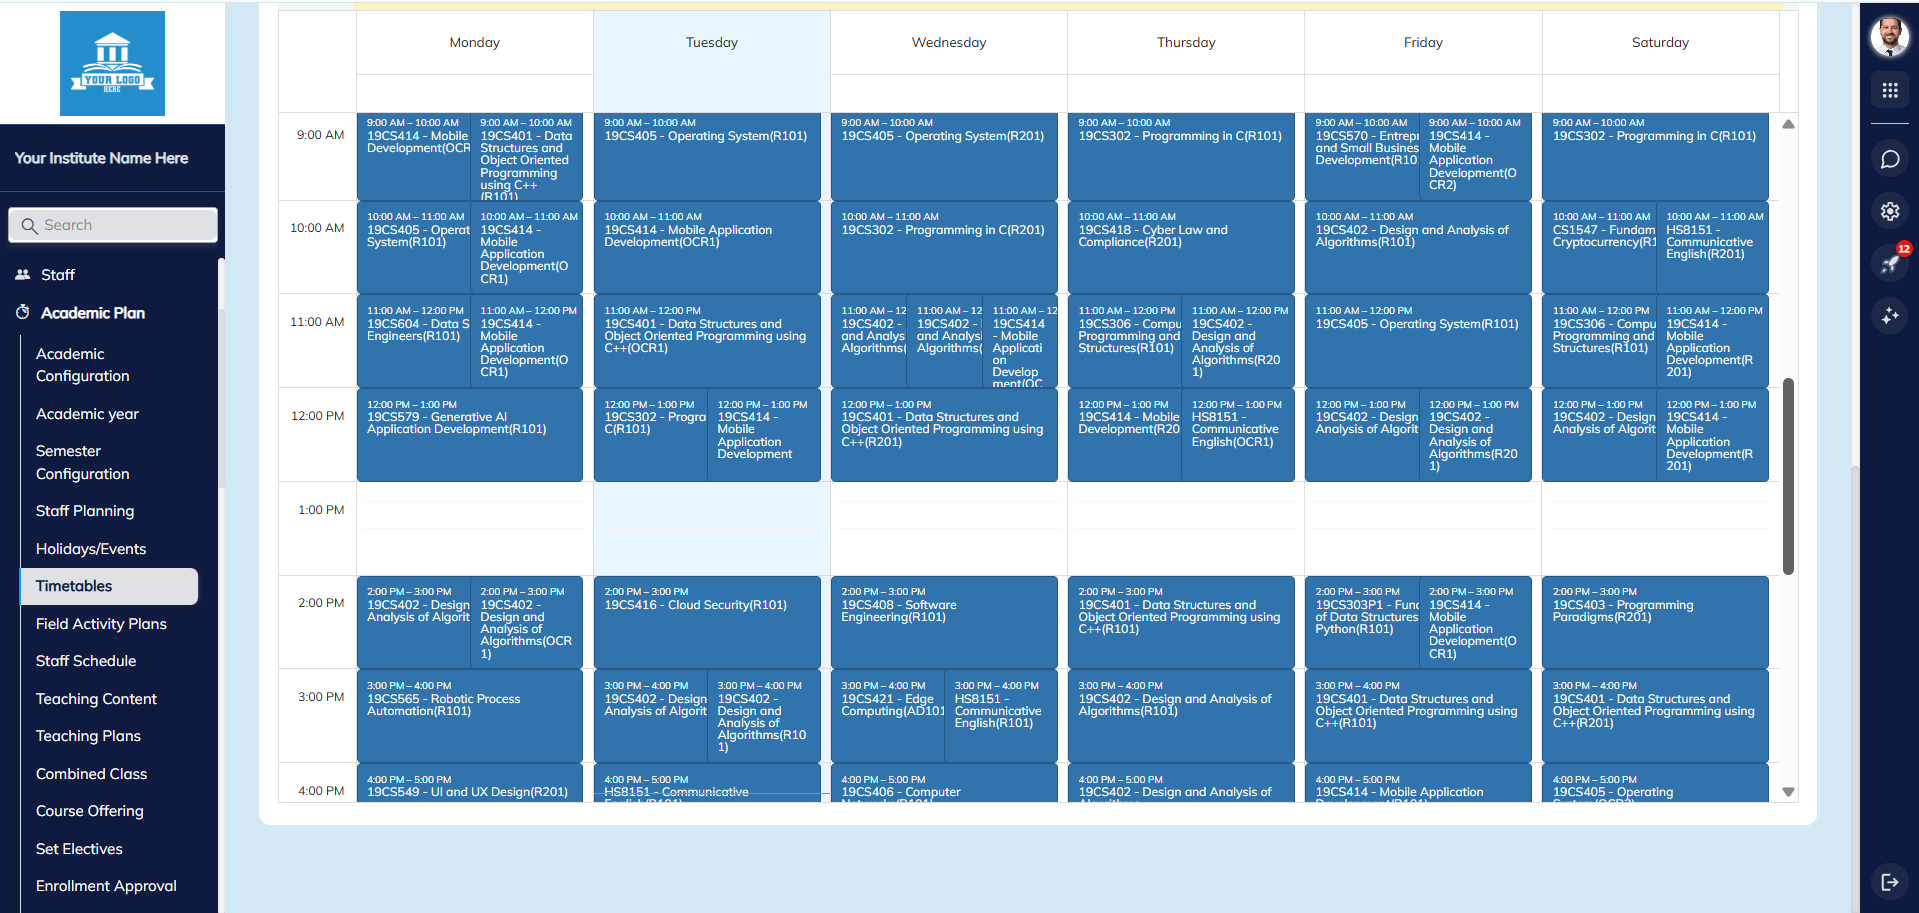Open the chat messages icon
Viewport: 1919px width, 913px height.
[1889, 160]
